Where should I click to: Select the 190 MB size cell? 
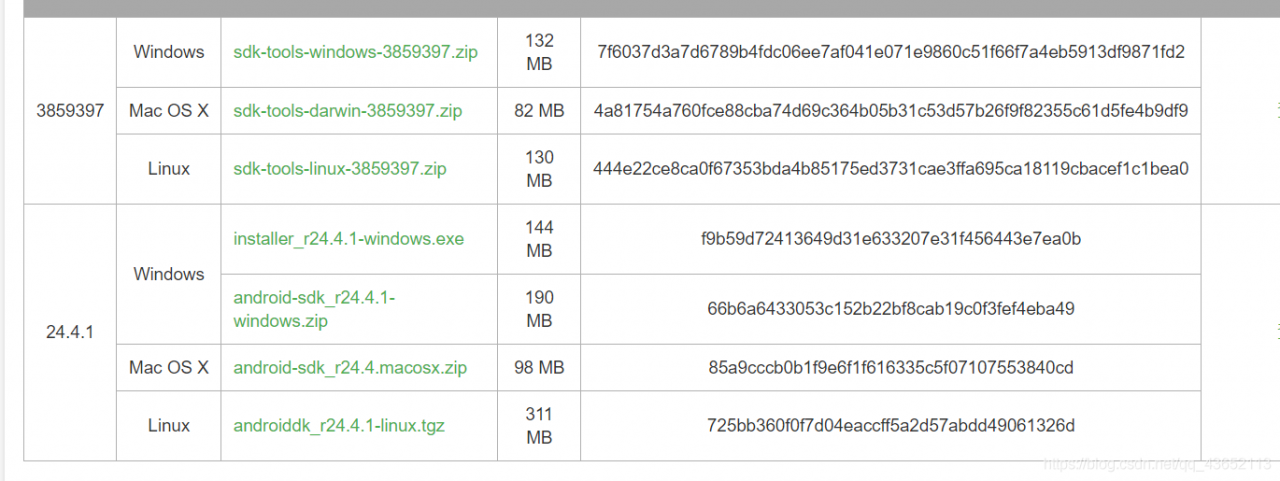pos(539,309)
